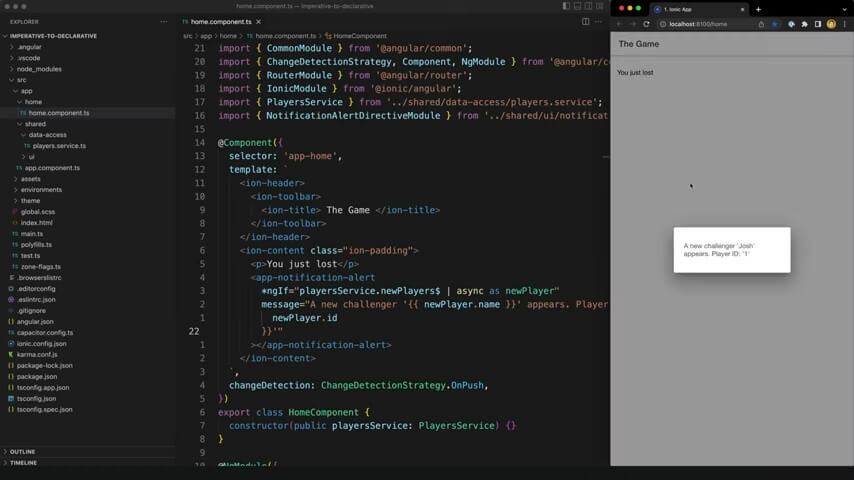
Task: Click the 'home' breadcrumb segment
Action: pos(228,36)
